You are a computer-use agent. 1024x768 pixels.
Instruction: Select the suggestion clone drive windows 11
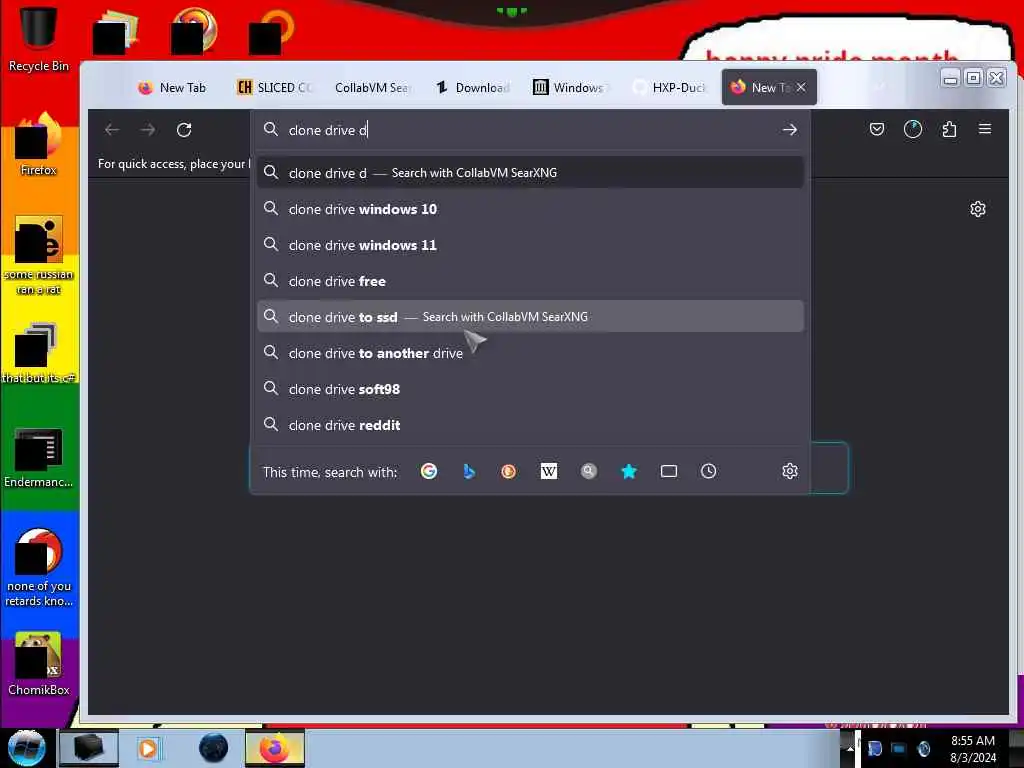530,245
